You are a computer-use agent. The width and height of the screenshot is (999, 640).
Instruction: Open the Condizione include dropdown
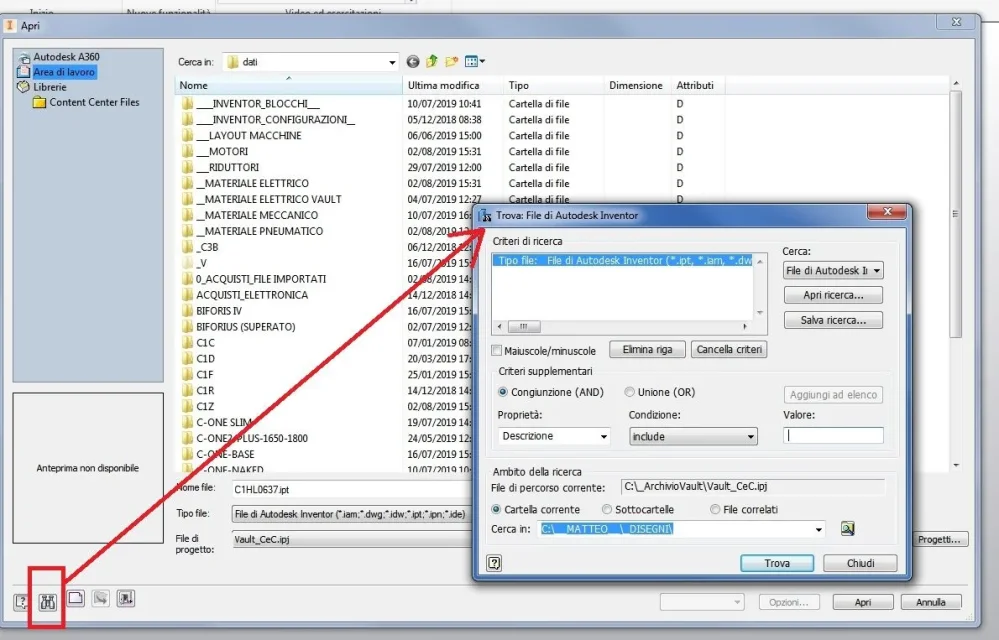click(x=693, y=436)
